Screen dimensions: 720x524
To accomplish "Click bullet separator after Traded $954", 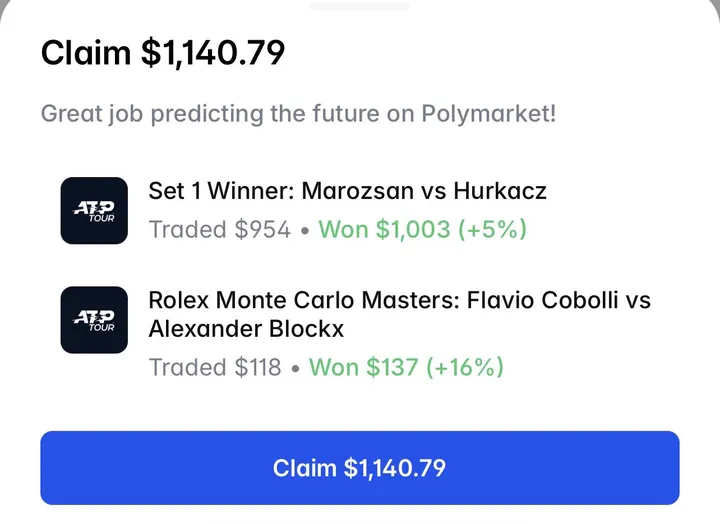I will [305, 231].
